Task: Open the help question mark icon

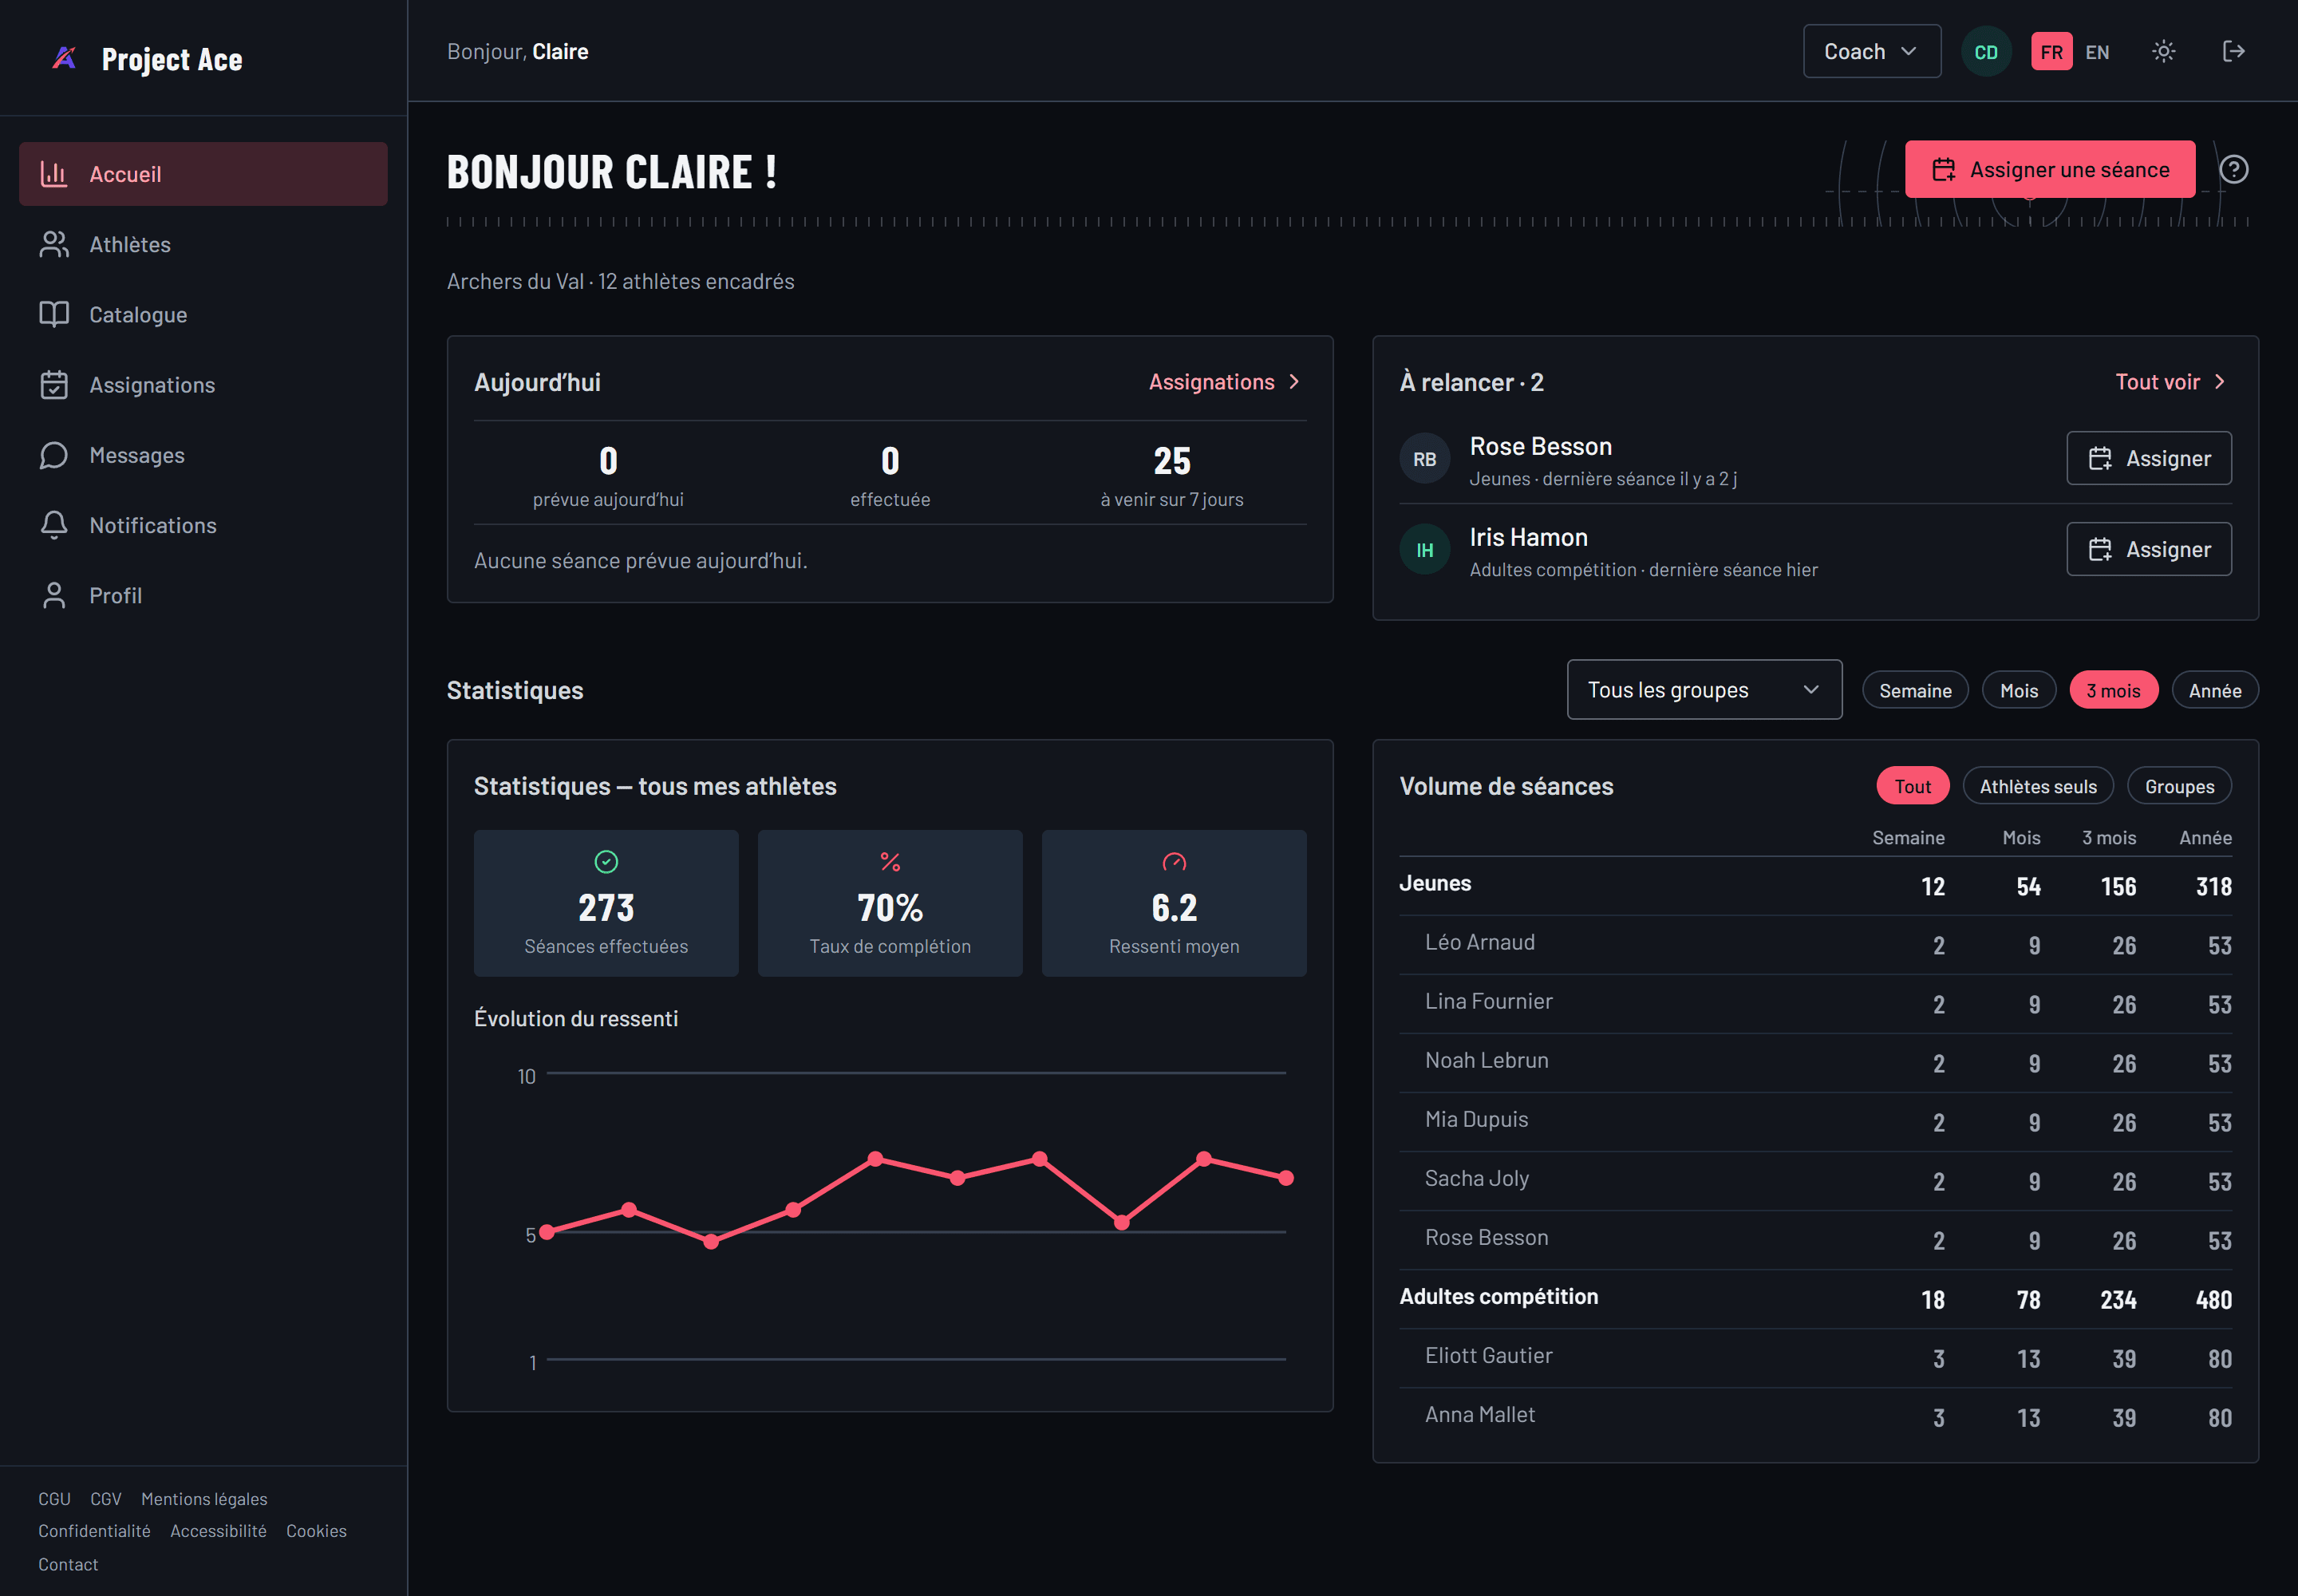Action: coord(2233,169)
